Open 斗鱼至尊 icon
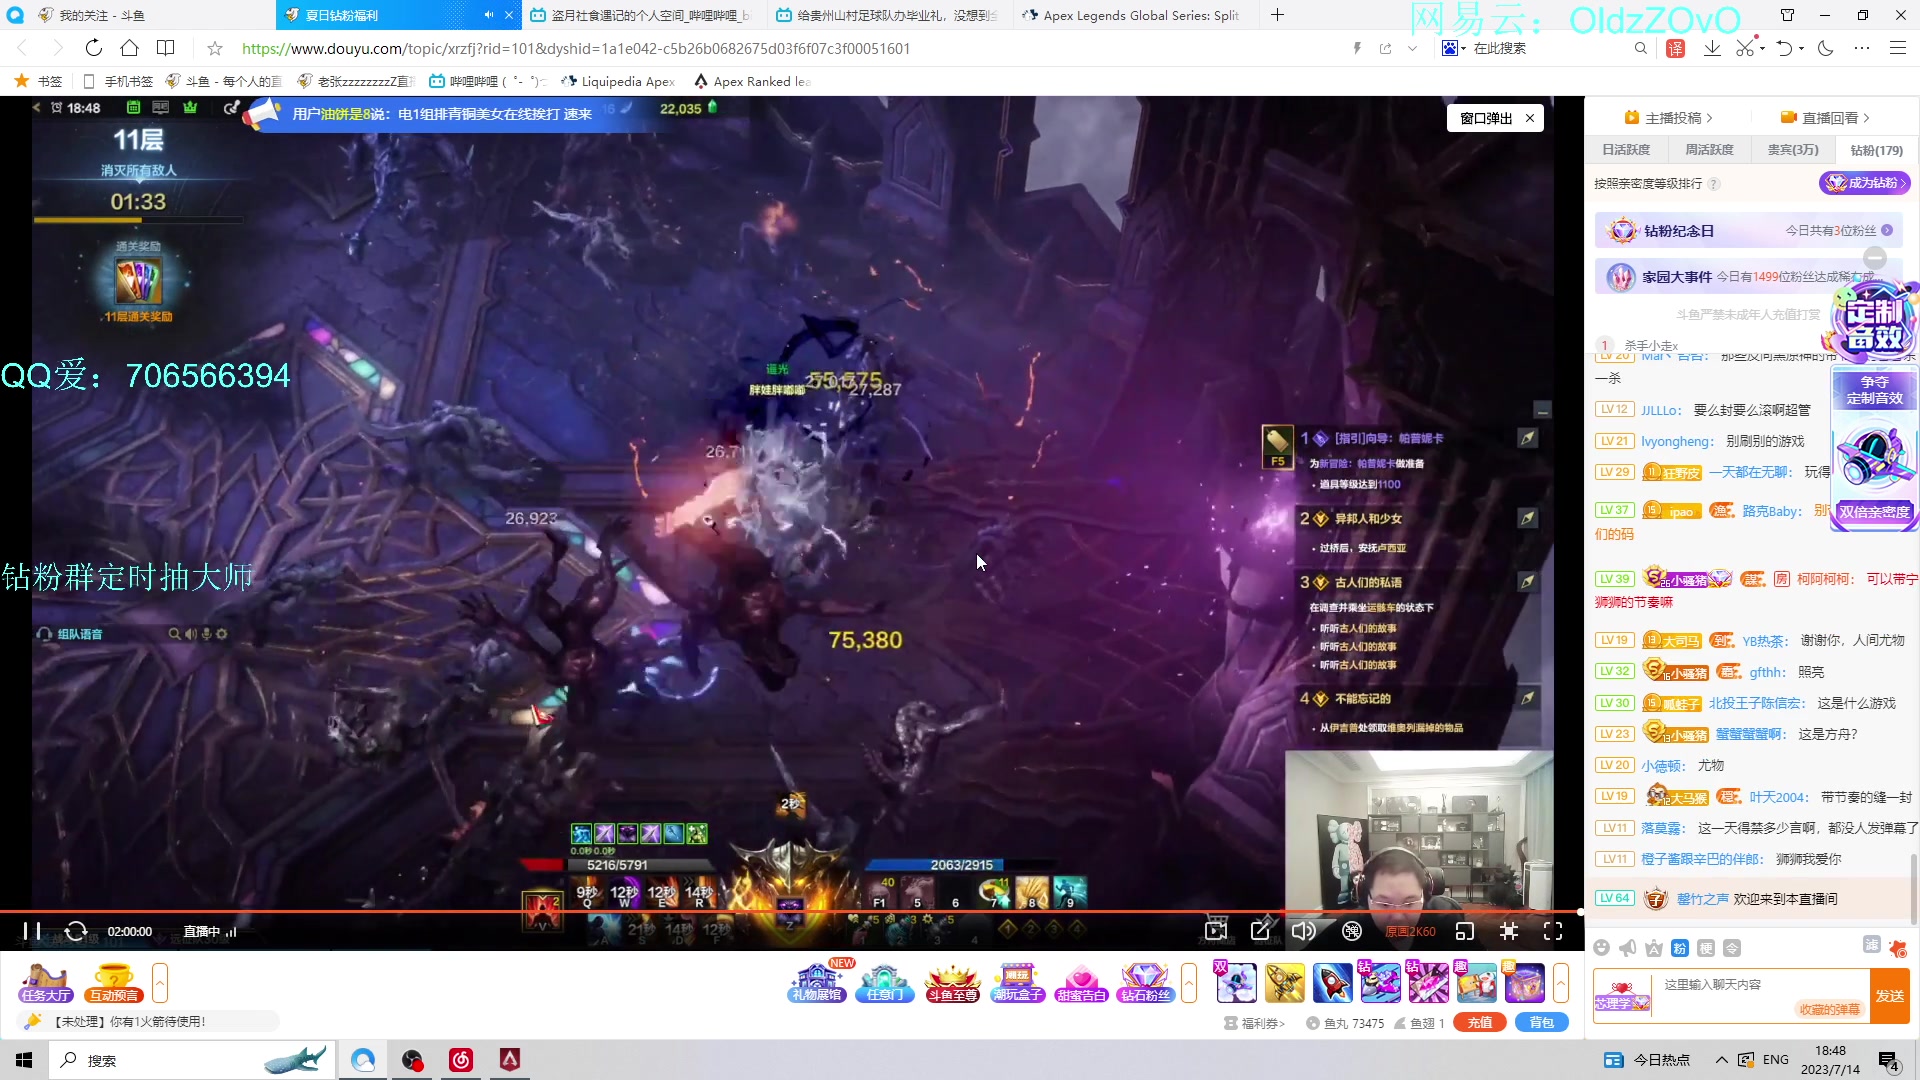1920x1080 pixels. pos(952,984)
